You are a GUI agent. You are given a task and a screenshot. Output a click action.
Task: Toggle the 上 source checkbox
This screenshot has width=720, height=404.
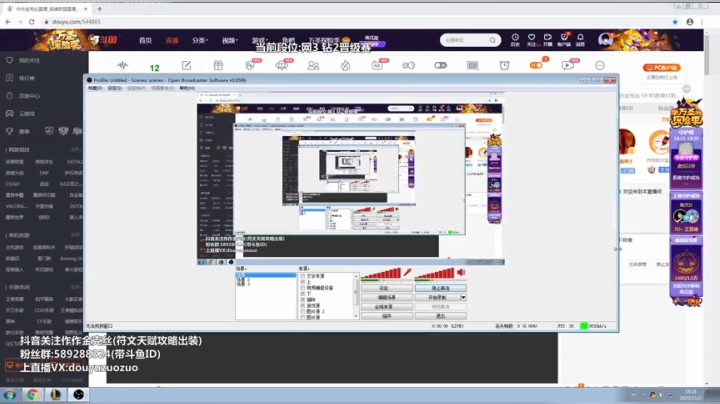pos(303,282)
